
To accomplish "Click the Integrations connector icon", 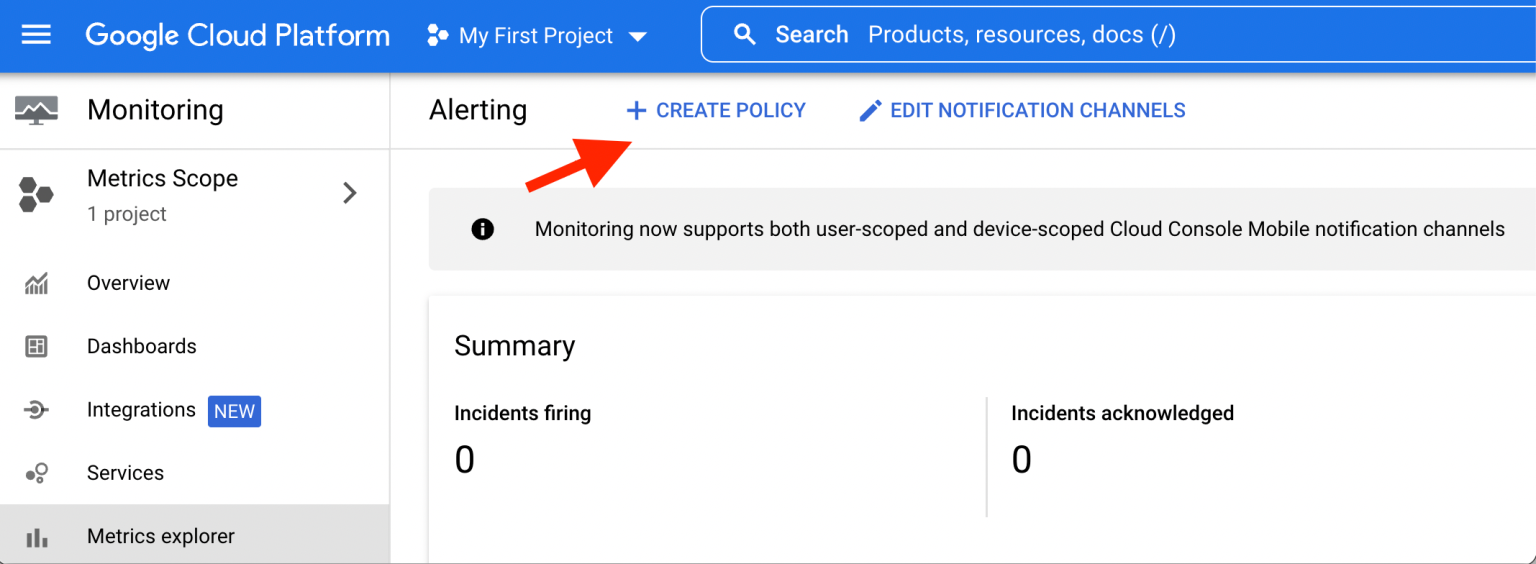I will (37, 410).
